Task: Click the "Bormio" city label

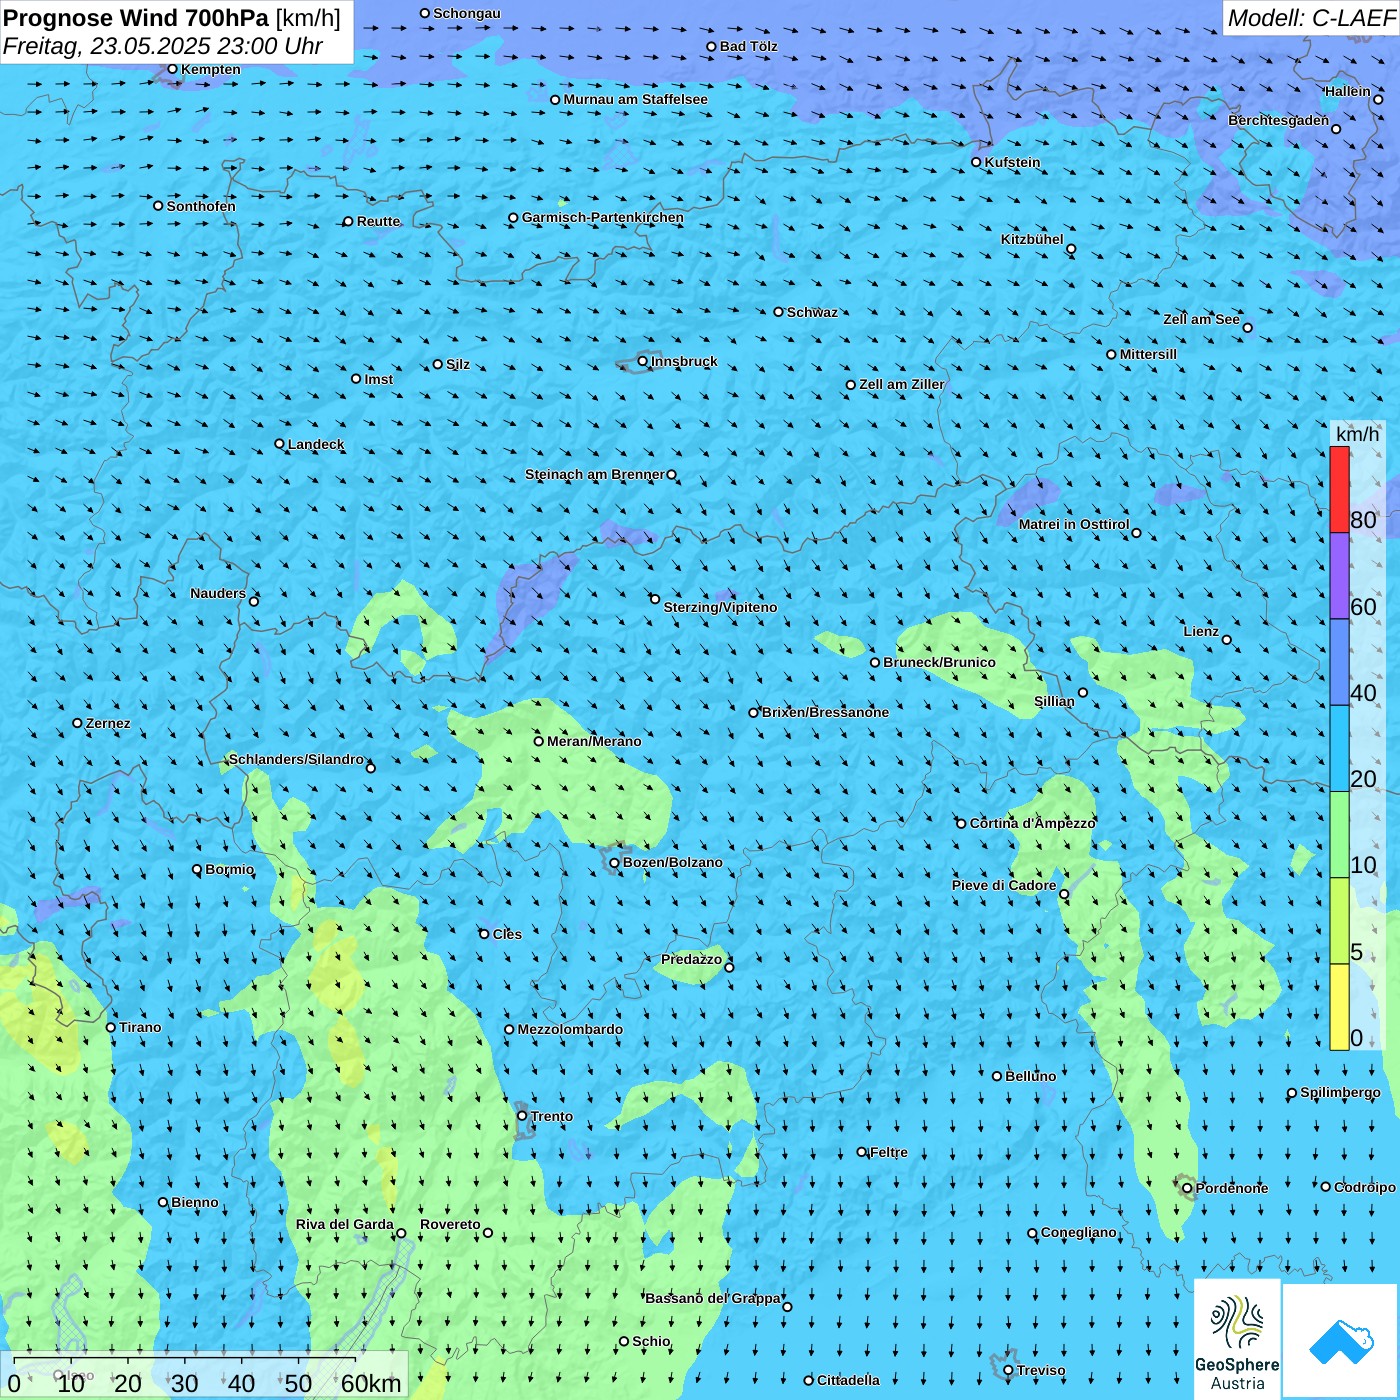Action: 230,869
